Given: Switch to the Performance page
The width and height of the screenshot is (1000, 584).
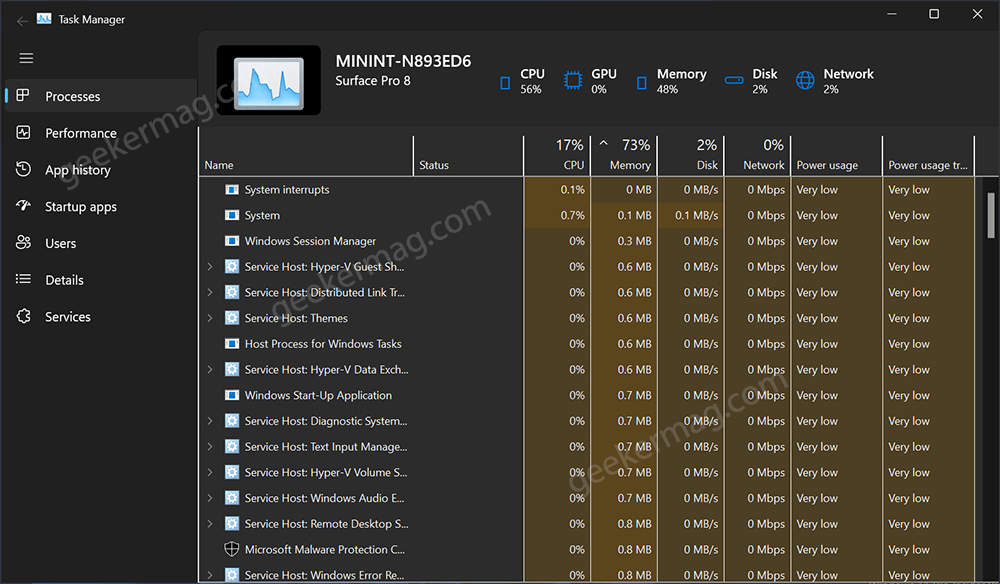Looking at the screenshot, I should click(101, 133).
